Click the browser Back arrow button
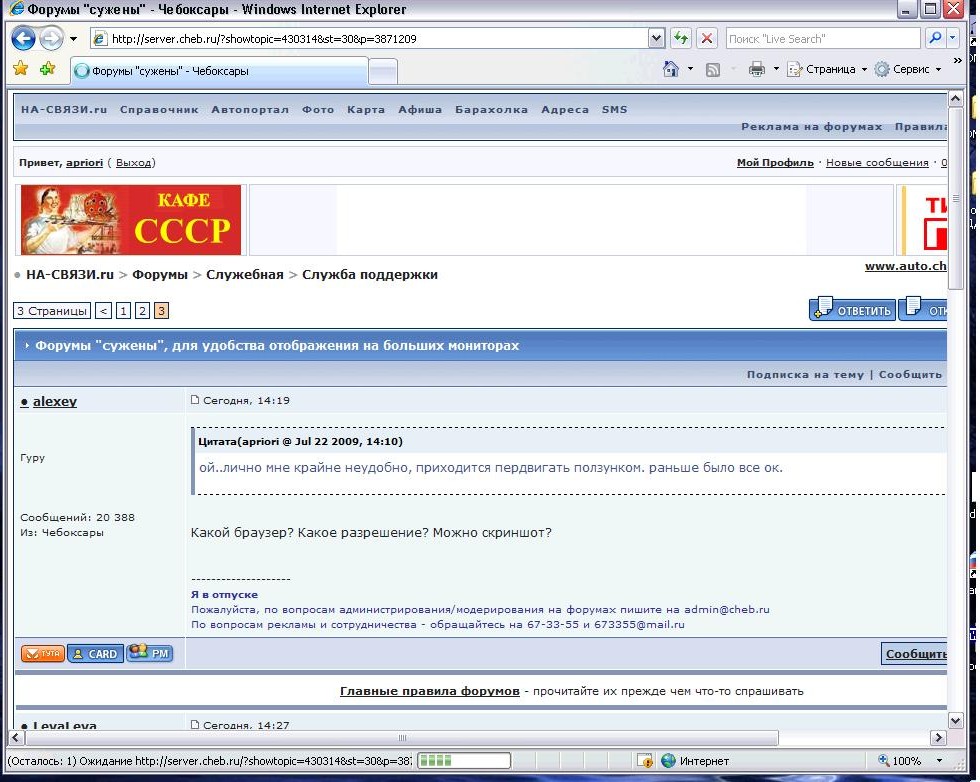 coord(24,39)
